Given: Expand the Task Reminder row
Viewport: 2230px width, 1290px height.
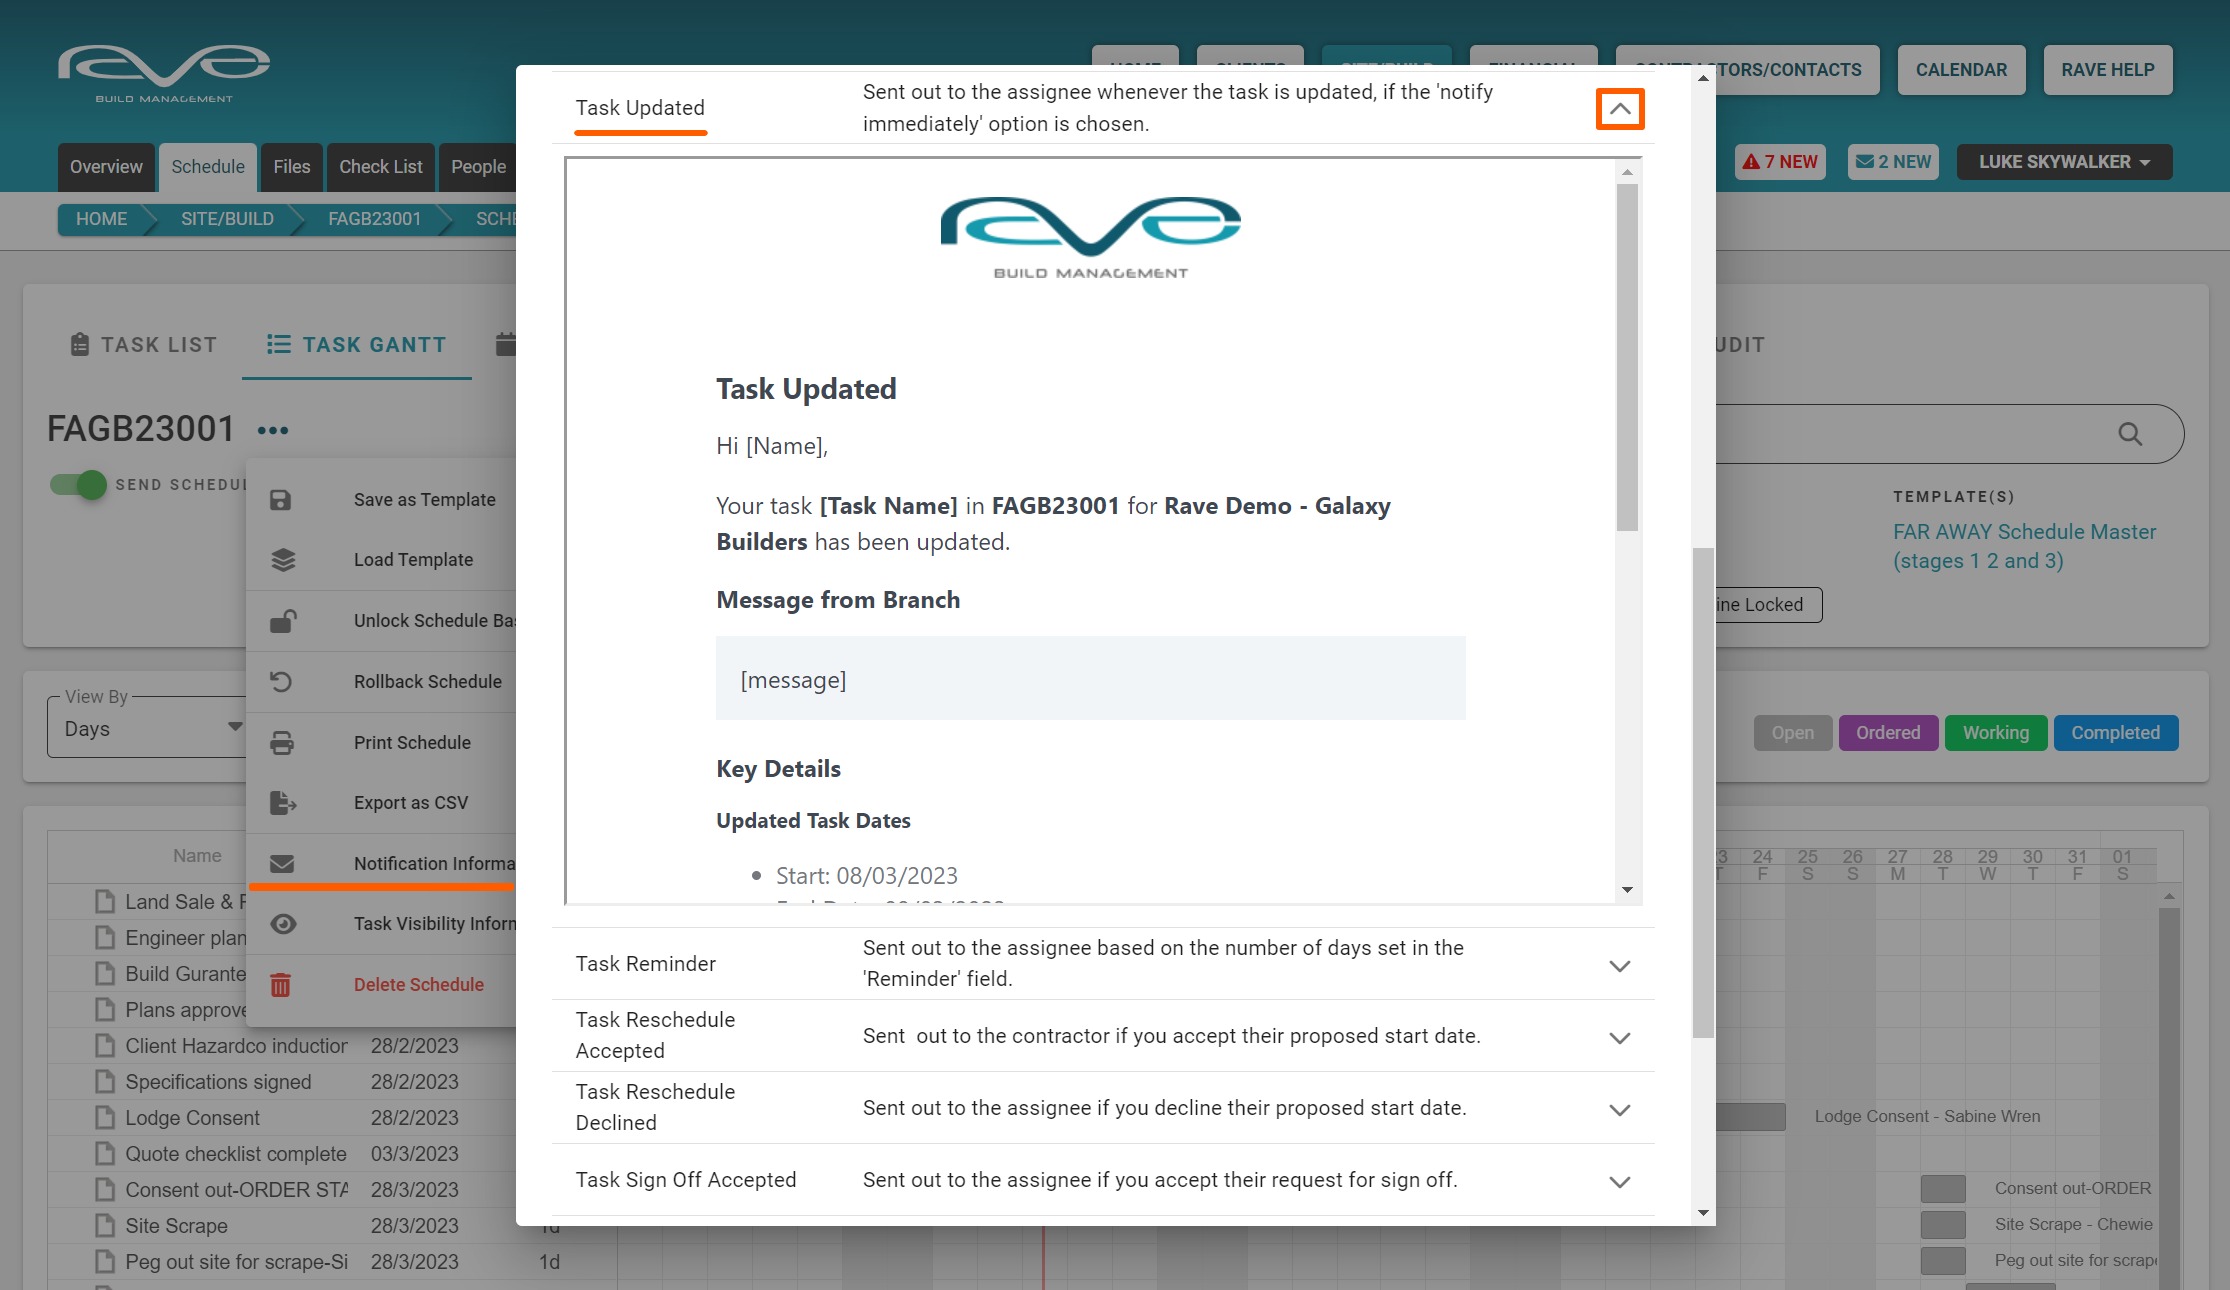Looking at the screenshot, I should point(1619,965).
